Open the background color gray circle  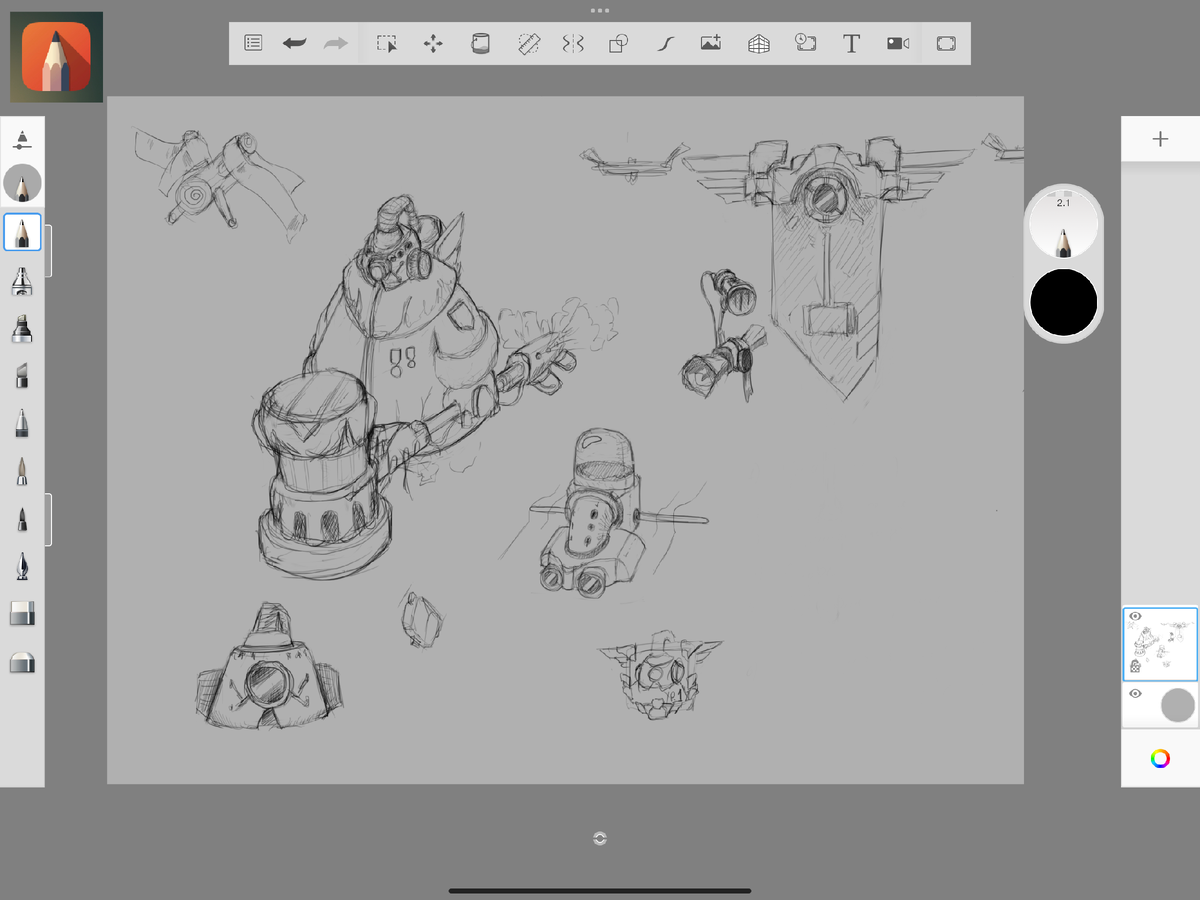1177,704
